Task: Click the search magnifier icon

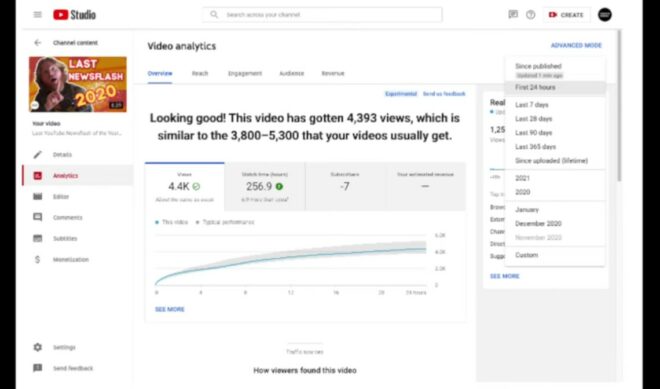Action: coord(214,15)
